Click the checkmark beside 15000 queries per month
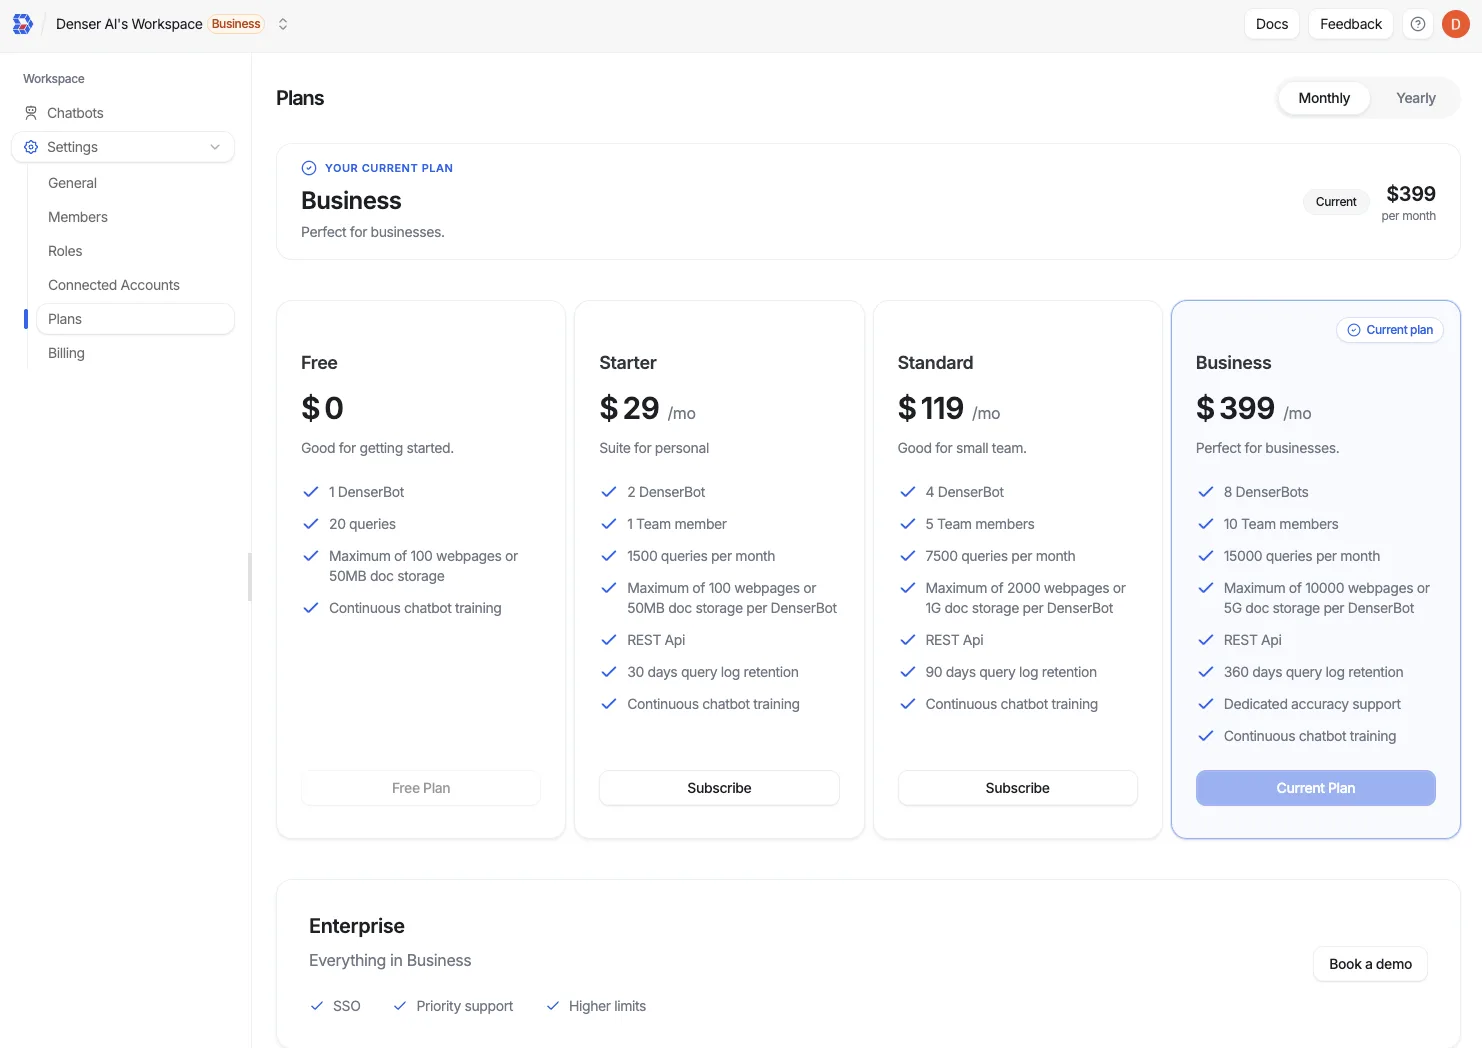Screen dimensions: 1482x1048 [x=1206, y=556]
